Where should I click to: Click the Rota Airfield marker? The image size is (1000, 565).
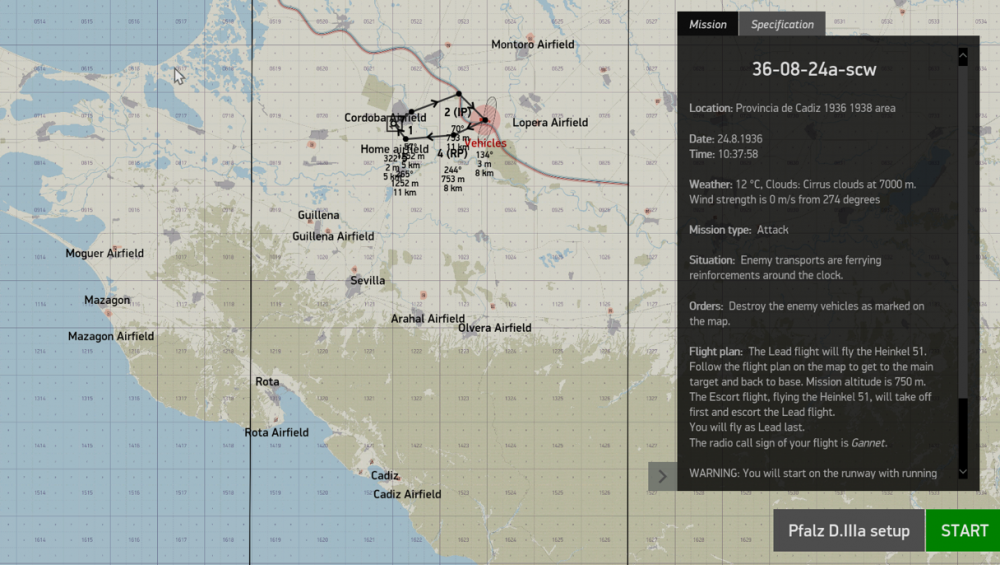tap(276, 432)
